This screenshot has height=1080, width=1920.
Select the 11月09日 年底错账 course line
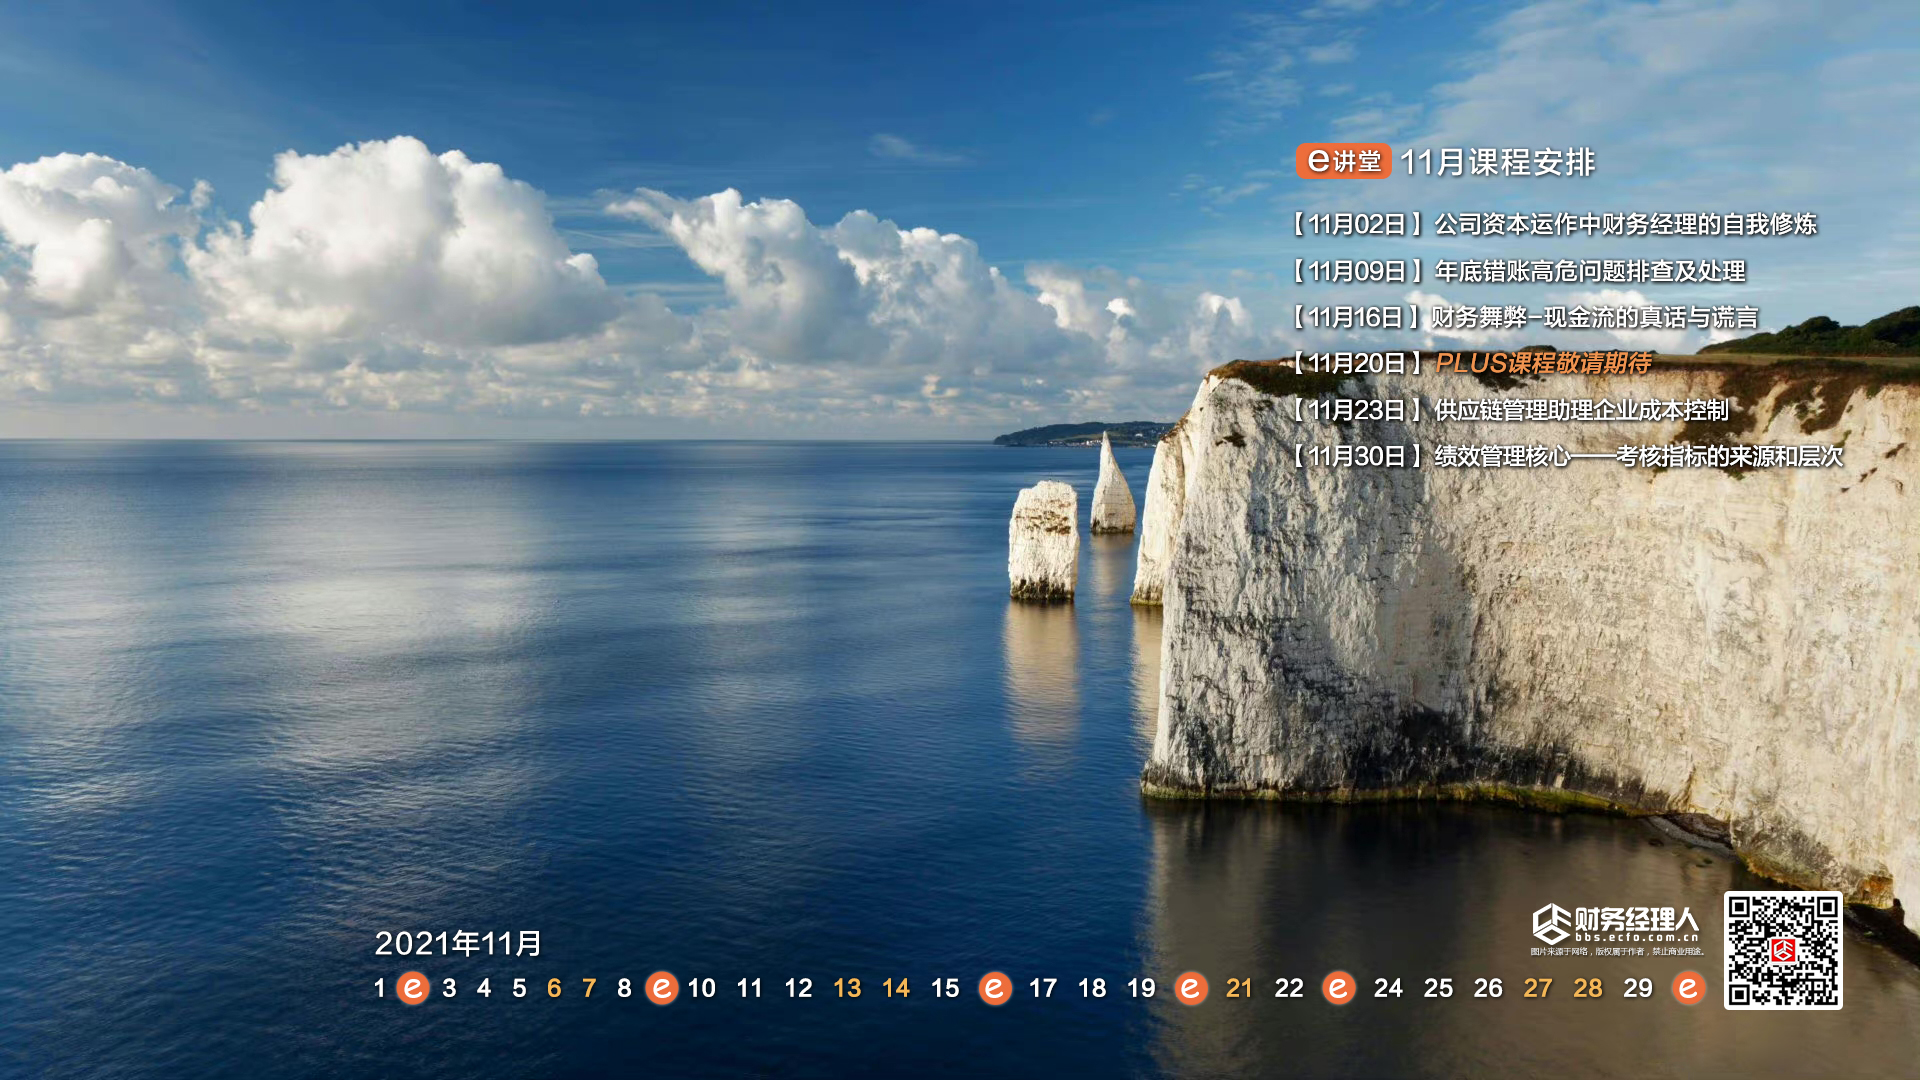(1518, 271)
